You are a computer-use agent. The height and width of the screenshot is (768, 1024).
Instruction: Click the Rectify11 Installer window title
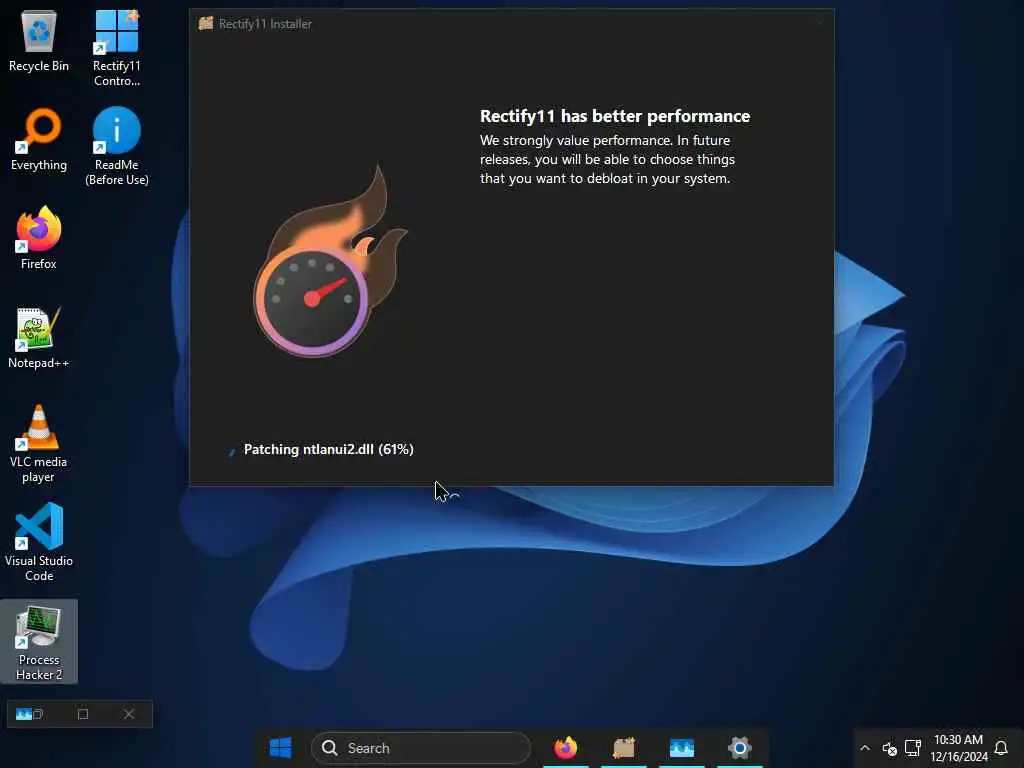click(x=265, y=24)
